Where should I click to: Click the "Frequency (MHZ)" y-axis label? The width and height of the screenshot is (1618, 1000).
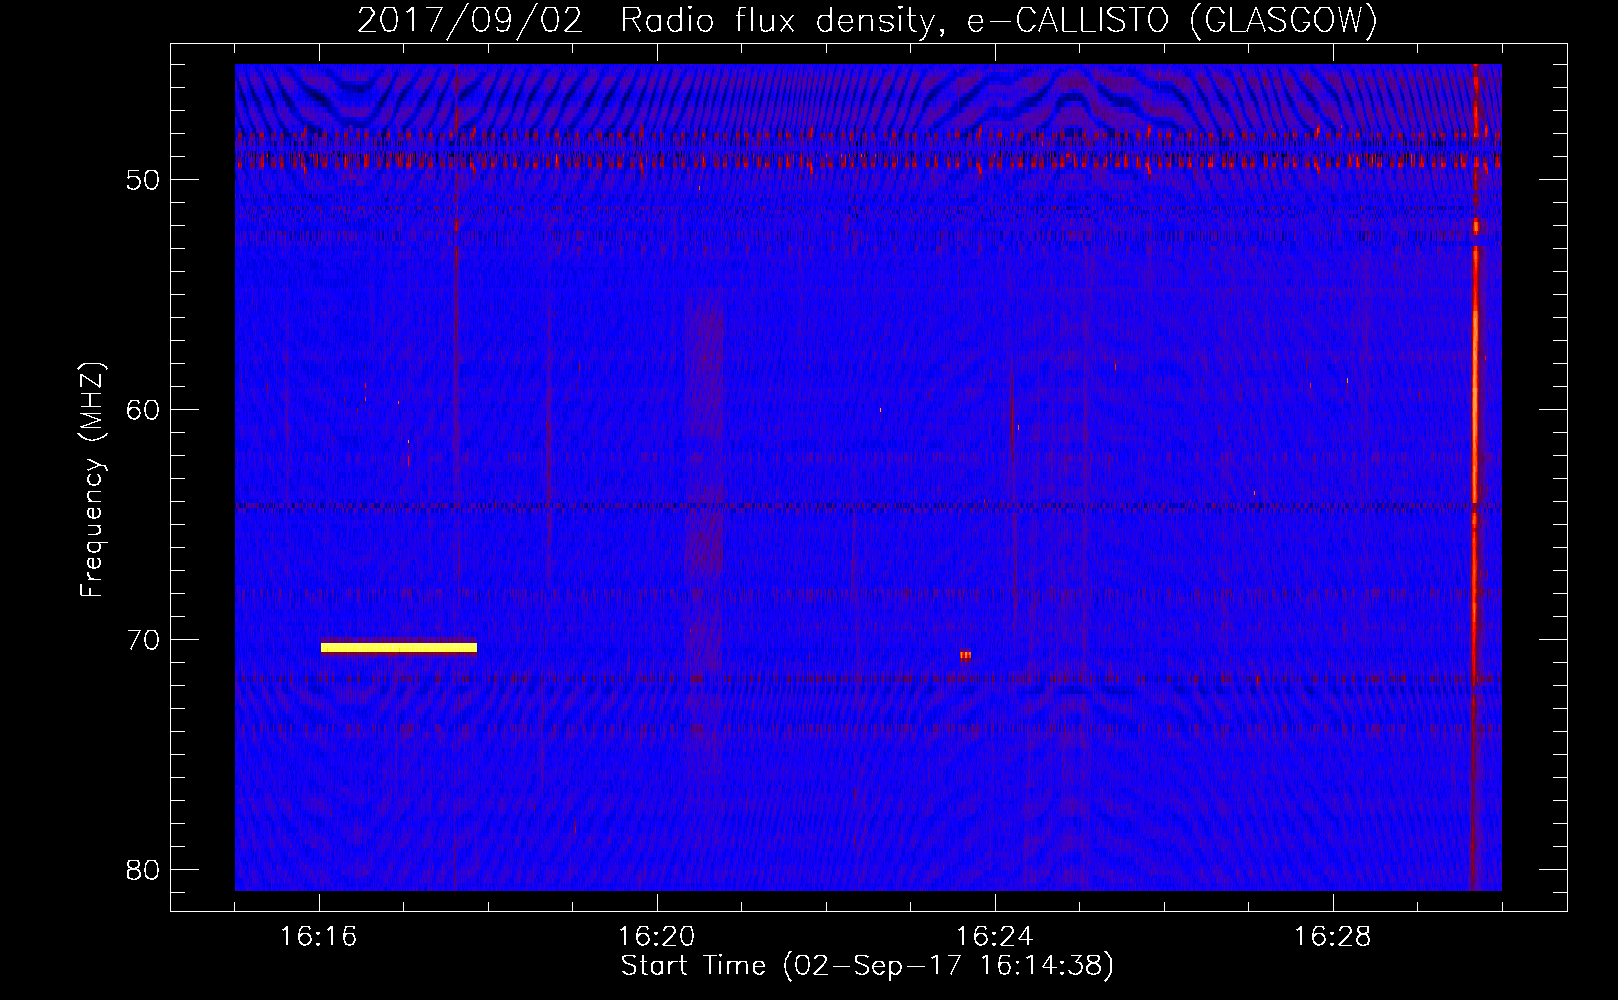tap(92, 480)
